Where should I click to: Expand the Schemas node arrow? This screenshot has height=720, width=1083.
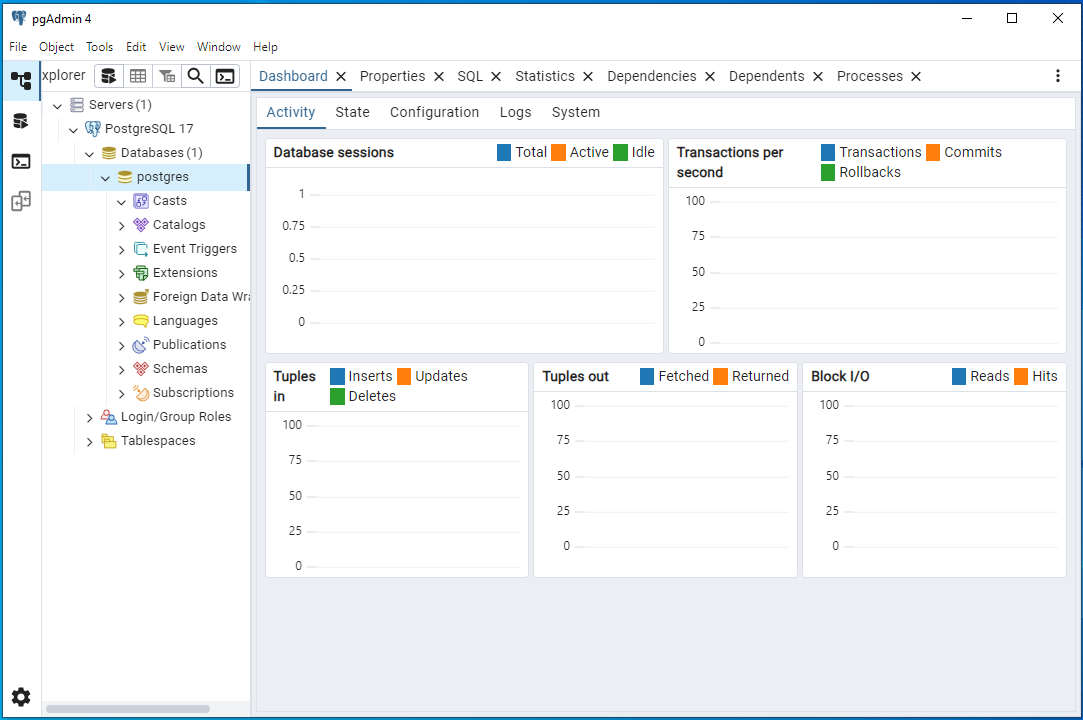[x=122, y=369]
